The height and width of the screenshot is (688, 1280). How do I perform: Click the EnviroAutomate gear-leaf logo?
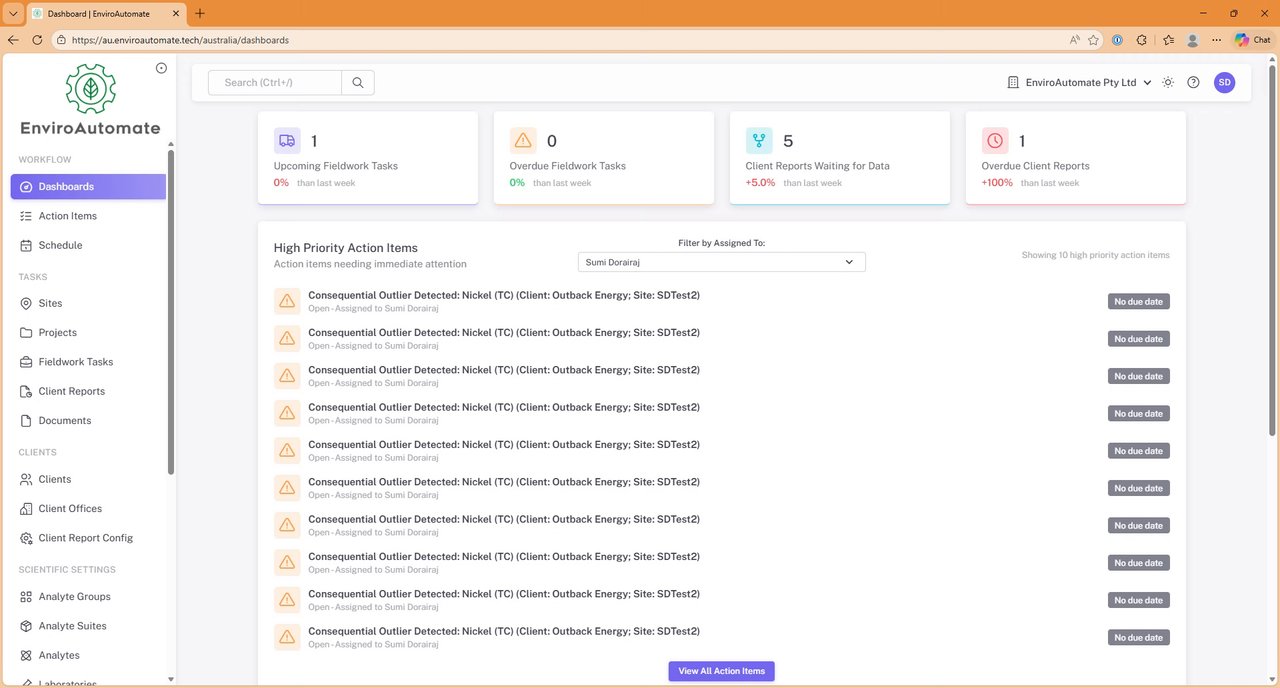[90, 89]
